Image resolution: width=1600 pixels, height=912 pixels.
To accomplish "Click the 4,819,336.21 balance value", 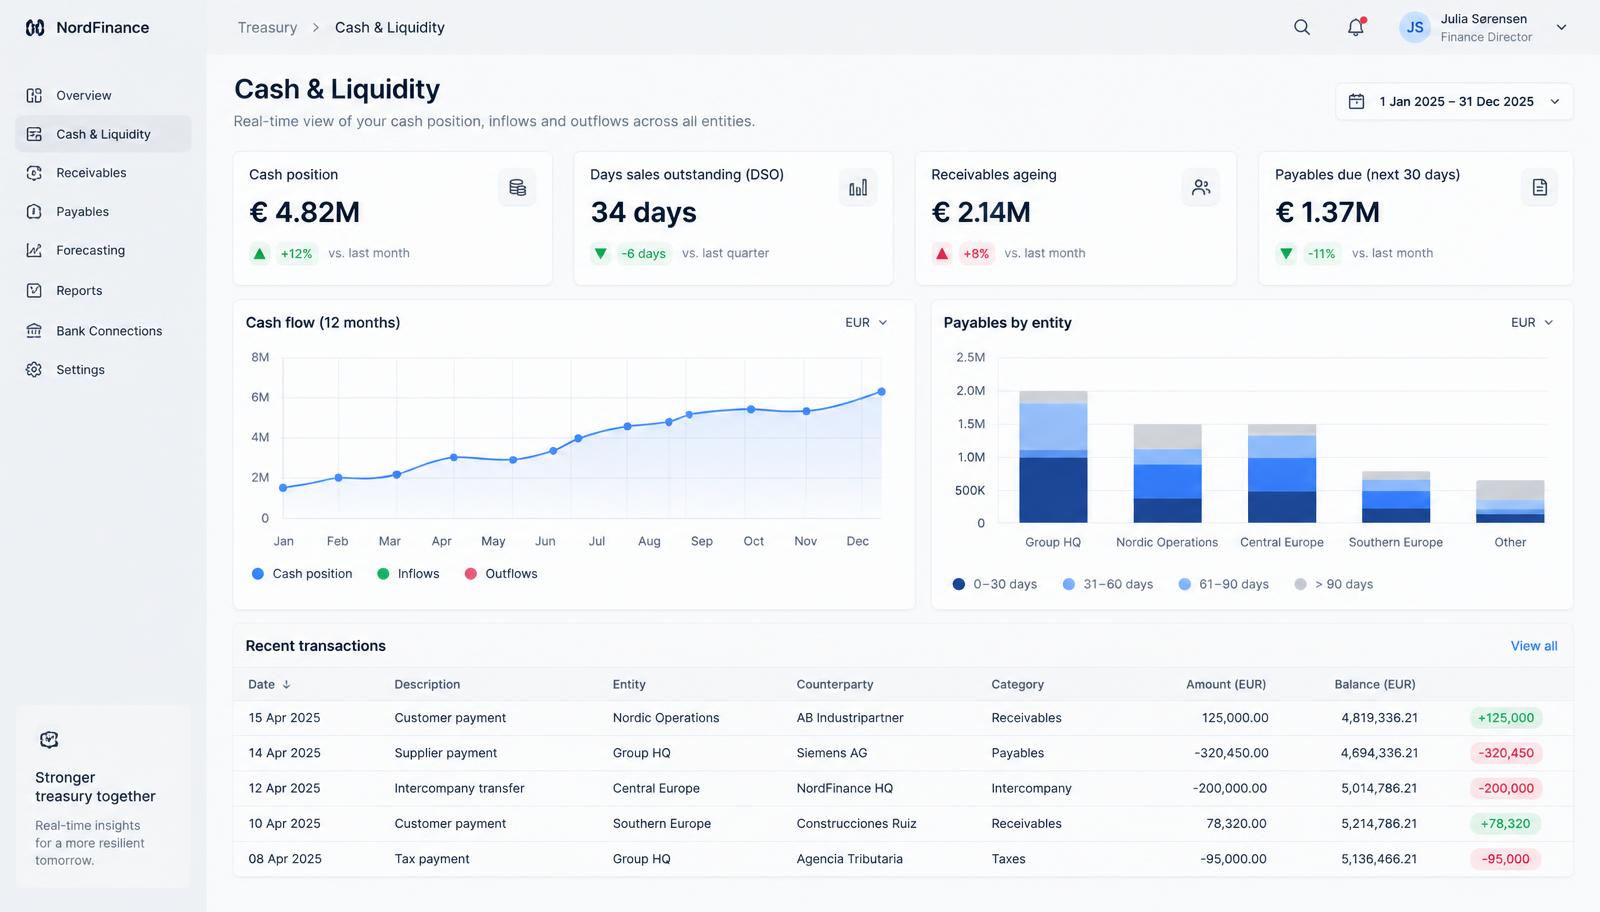I will tap(1379, 718).
